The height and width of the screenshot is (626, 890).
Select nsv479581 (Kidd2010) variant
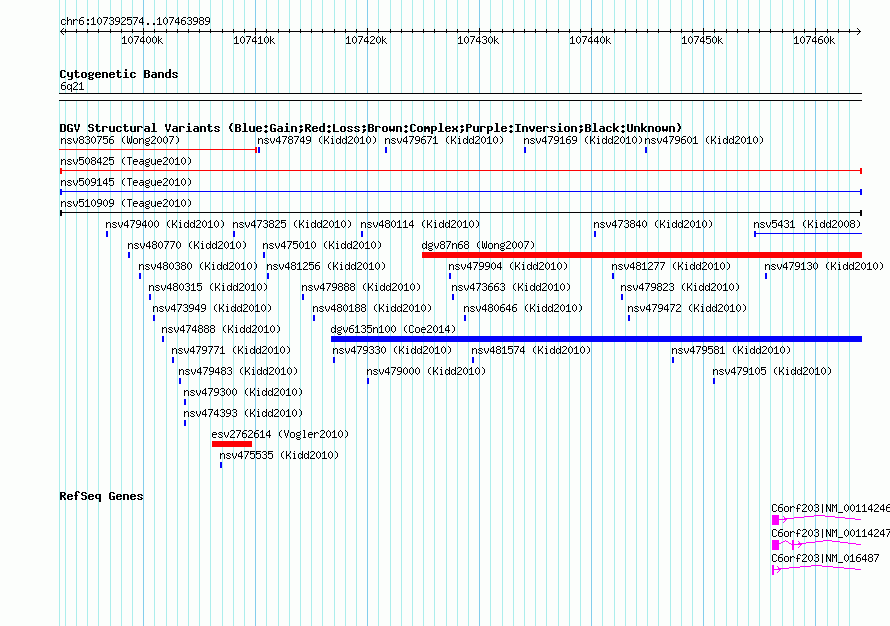pos(731,350)
